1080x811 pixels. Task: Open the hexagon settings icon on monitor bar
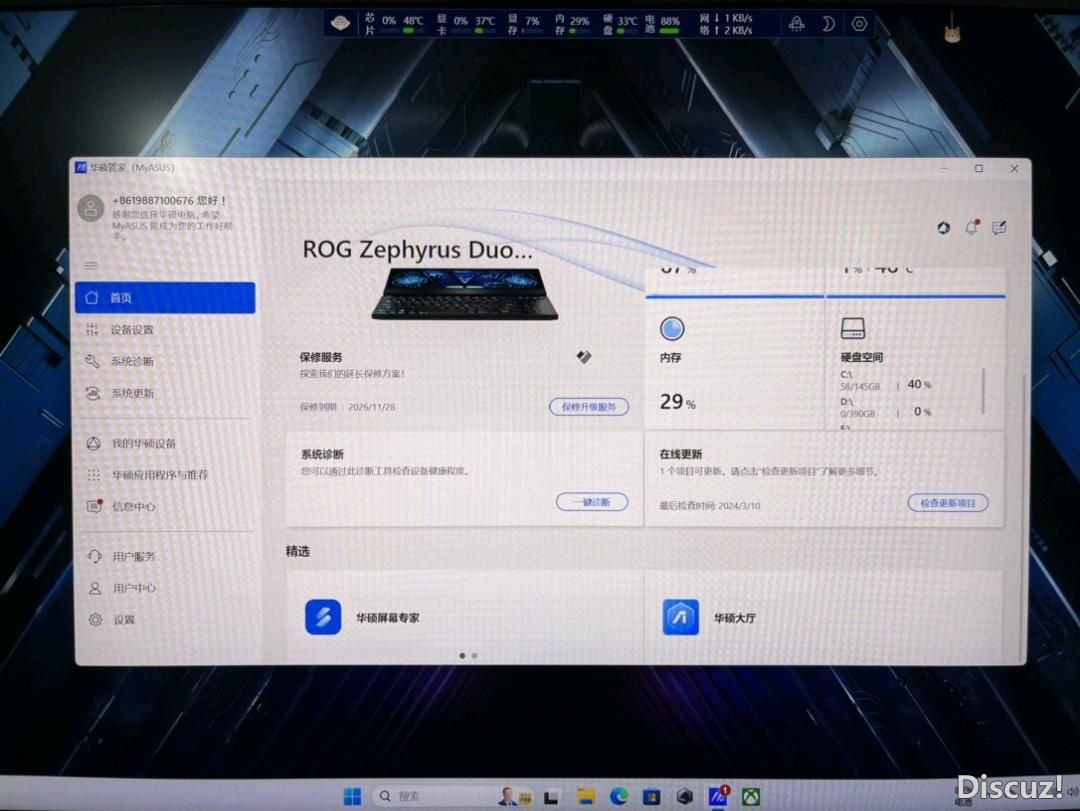coord(859,24)
